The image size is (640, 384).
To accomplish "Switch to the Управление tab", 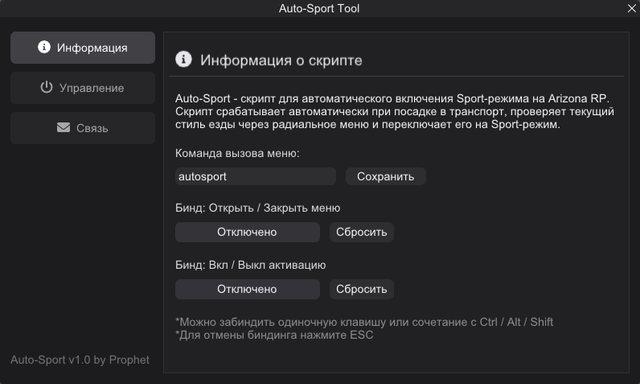I will pos(82,88).
